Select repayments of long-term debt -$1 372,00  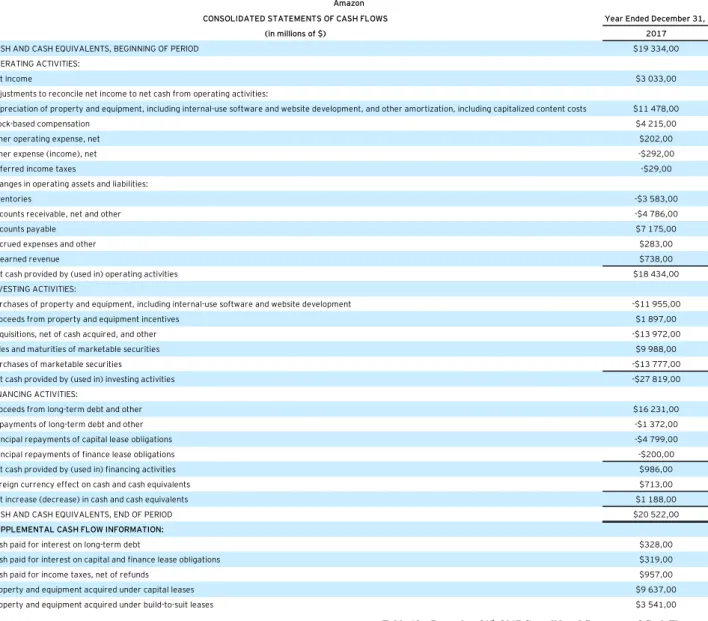coord(656,424)
